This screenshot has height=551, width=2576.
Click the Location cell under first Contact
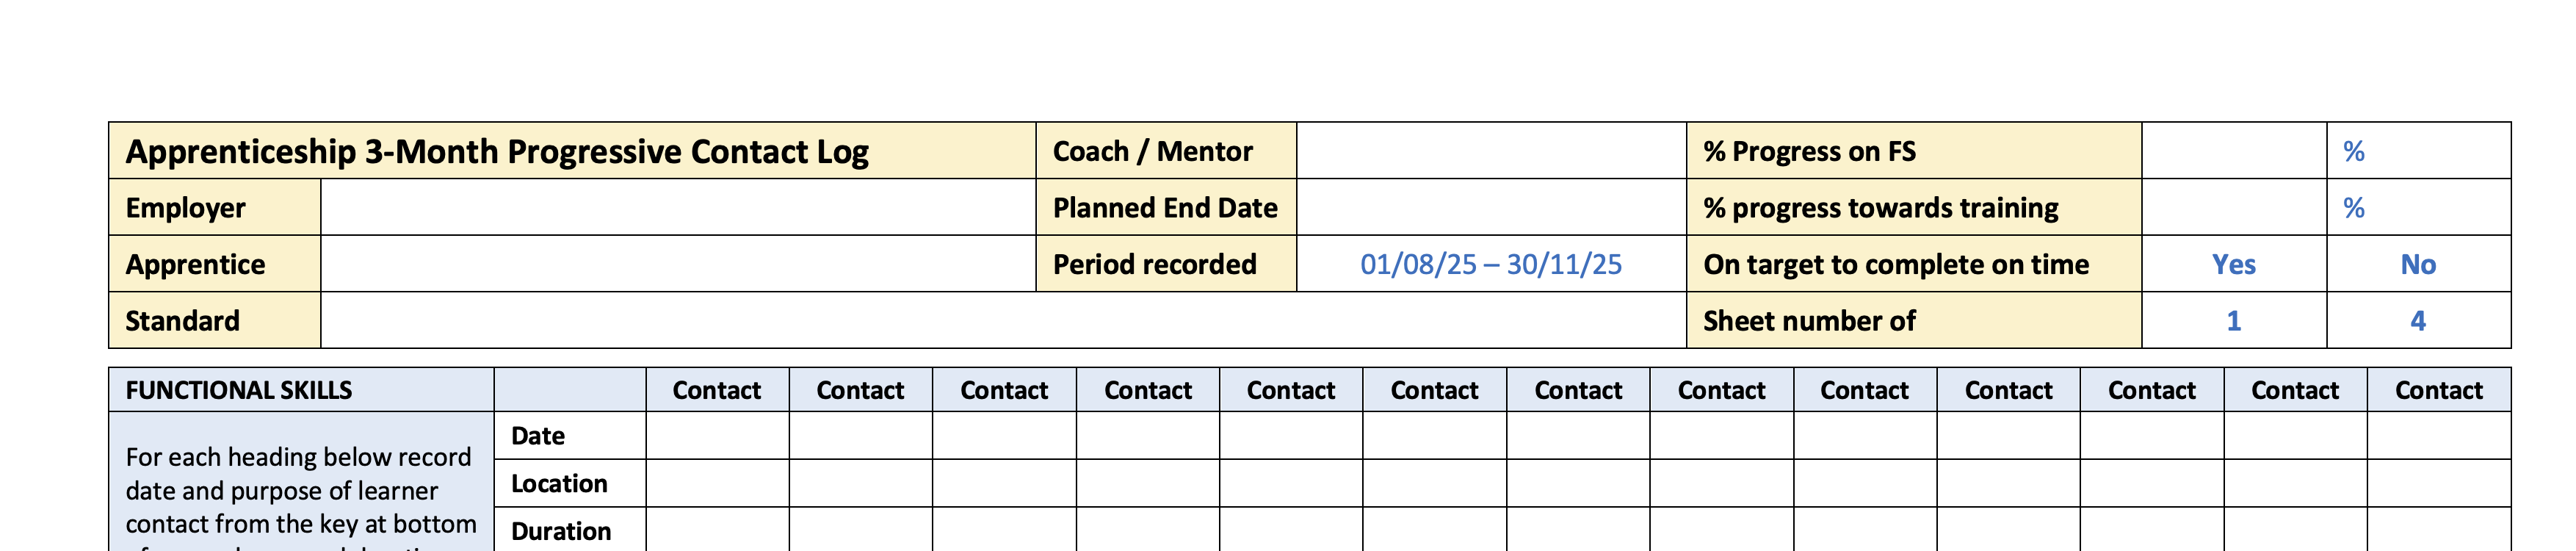click(x=717, y=484)
